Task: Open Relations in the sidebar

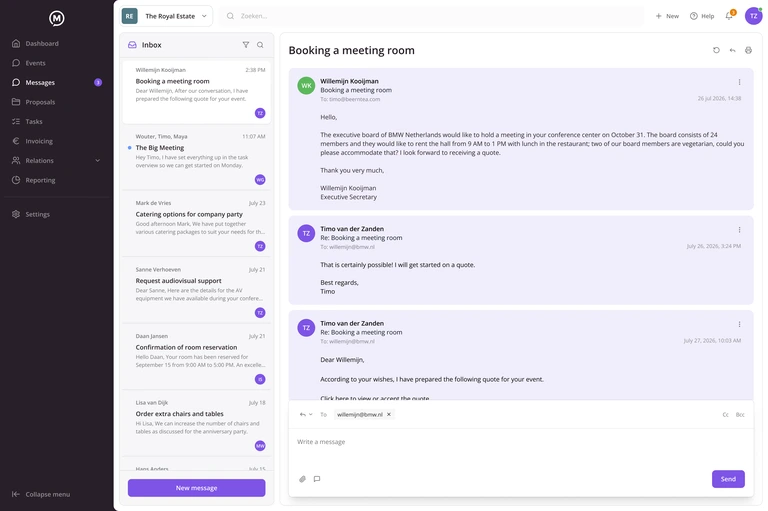Action: tap(39, 161)
